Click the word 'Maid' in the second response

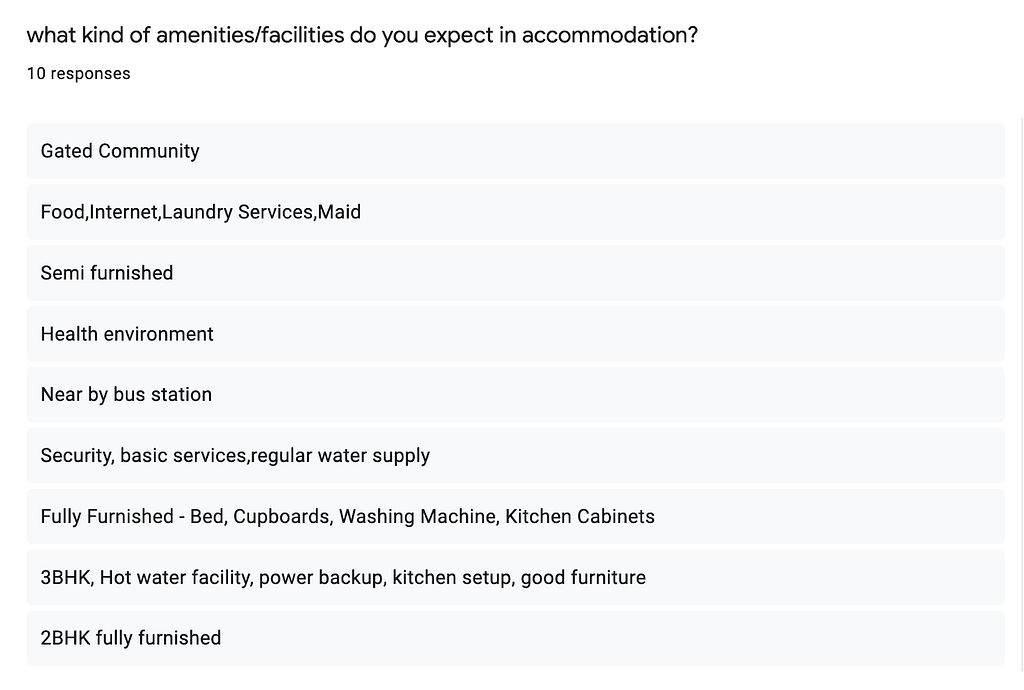[x=339, y=212]
